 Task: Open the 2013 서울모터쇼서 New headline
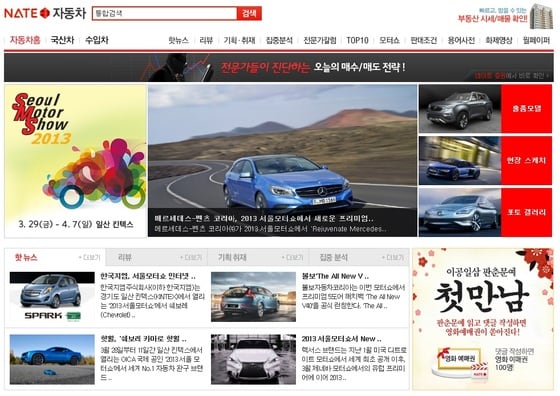(341, 339)
